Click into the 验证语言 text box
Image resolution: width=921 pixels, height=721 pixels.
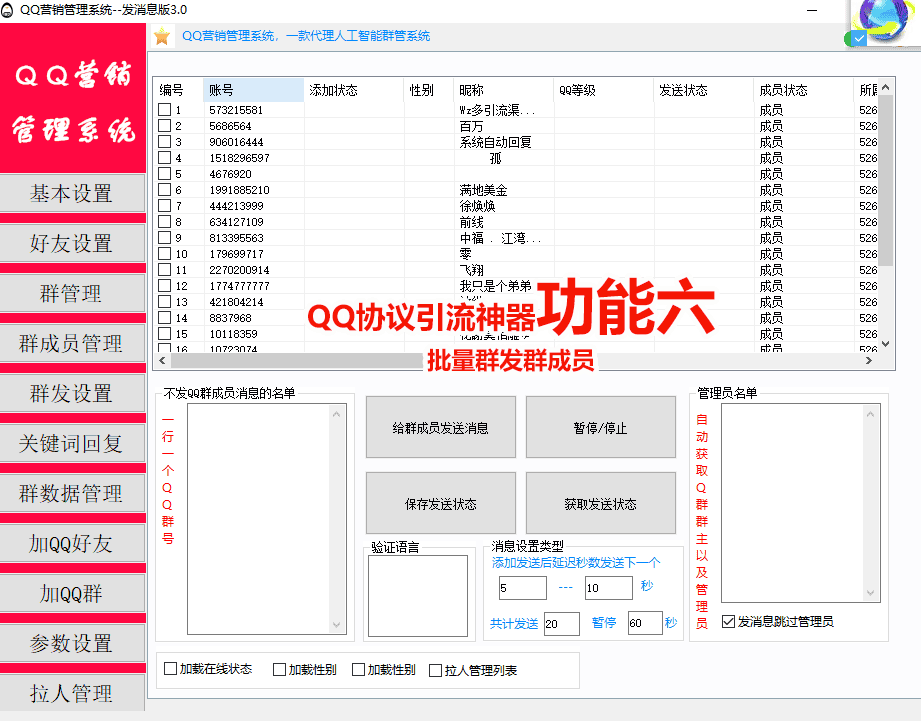pyautogui.click(x=418, y=595)
